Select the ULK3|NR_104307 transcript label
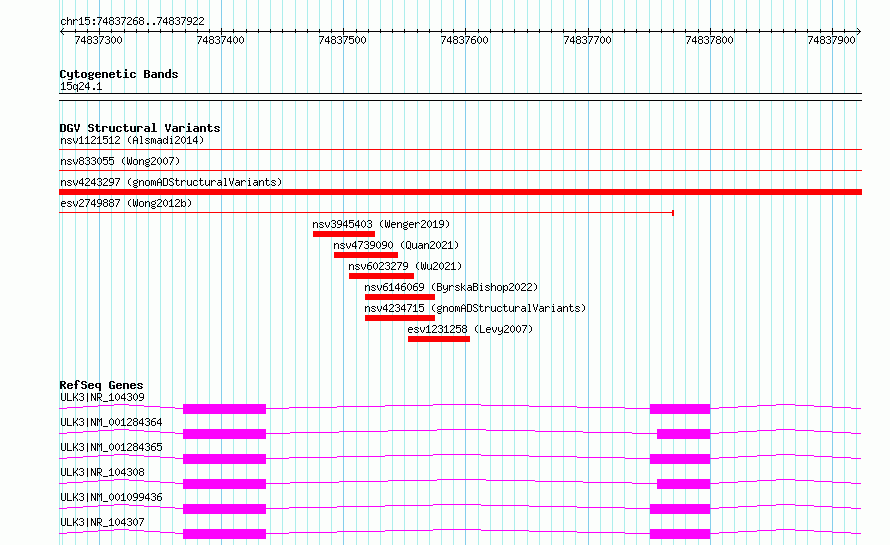The height and width of the screenshot is (545, 890). (x=102, y=522)
